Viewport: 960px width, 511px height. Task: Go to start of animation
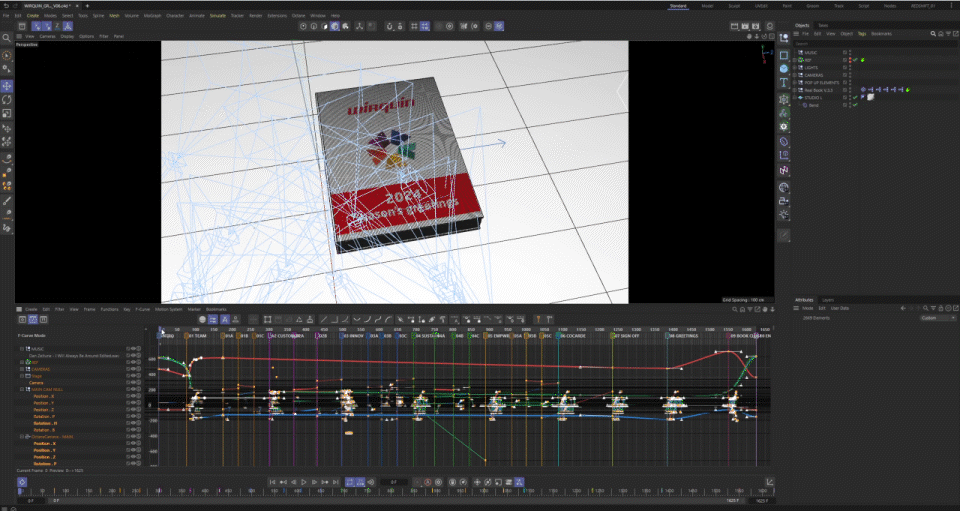[272, 482]
